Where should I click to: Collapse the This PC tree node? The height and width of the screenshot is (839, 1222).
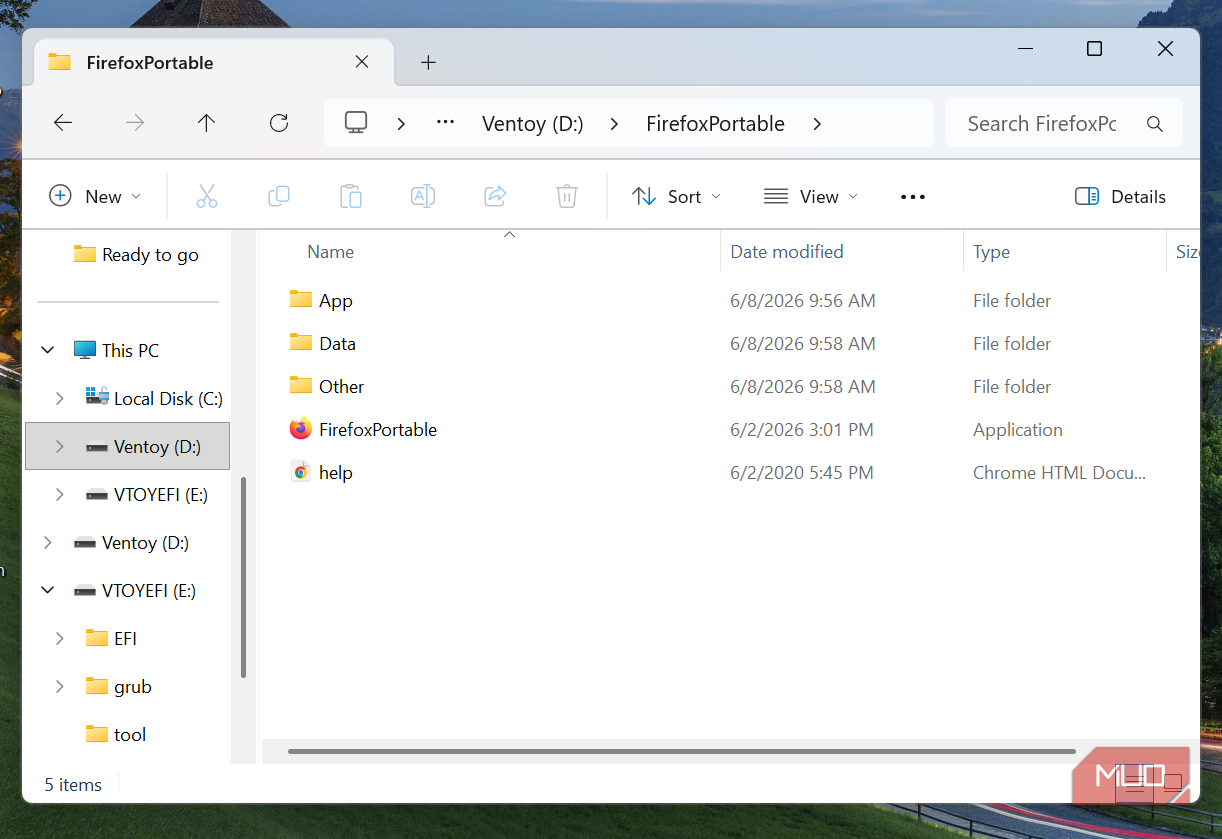[x=48, y=350]
